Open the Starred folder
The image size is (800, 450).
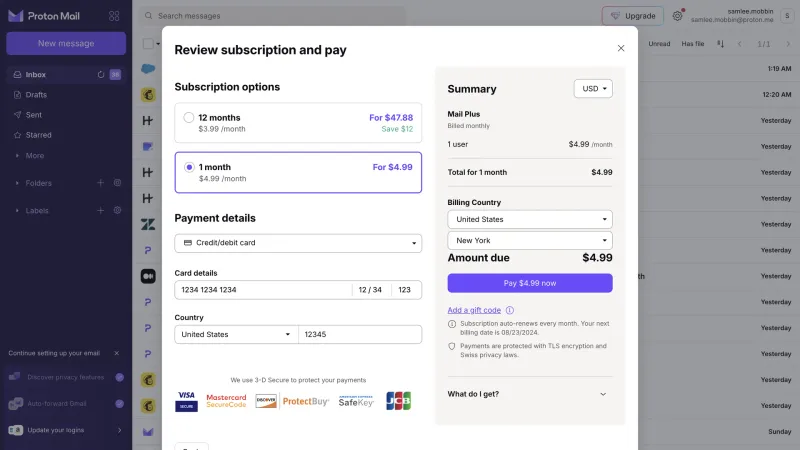click(38, 135)
